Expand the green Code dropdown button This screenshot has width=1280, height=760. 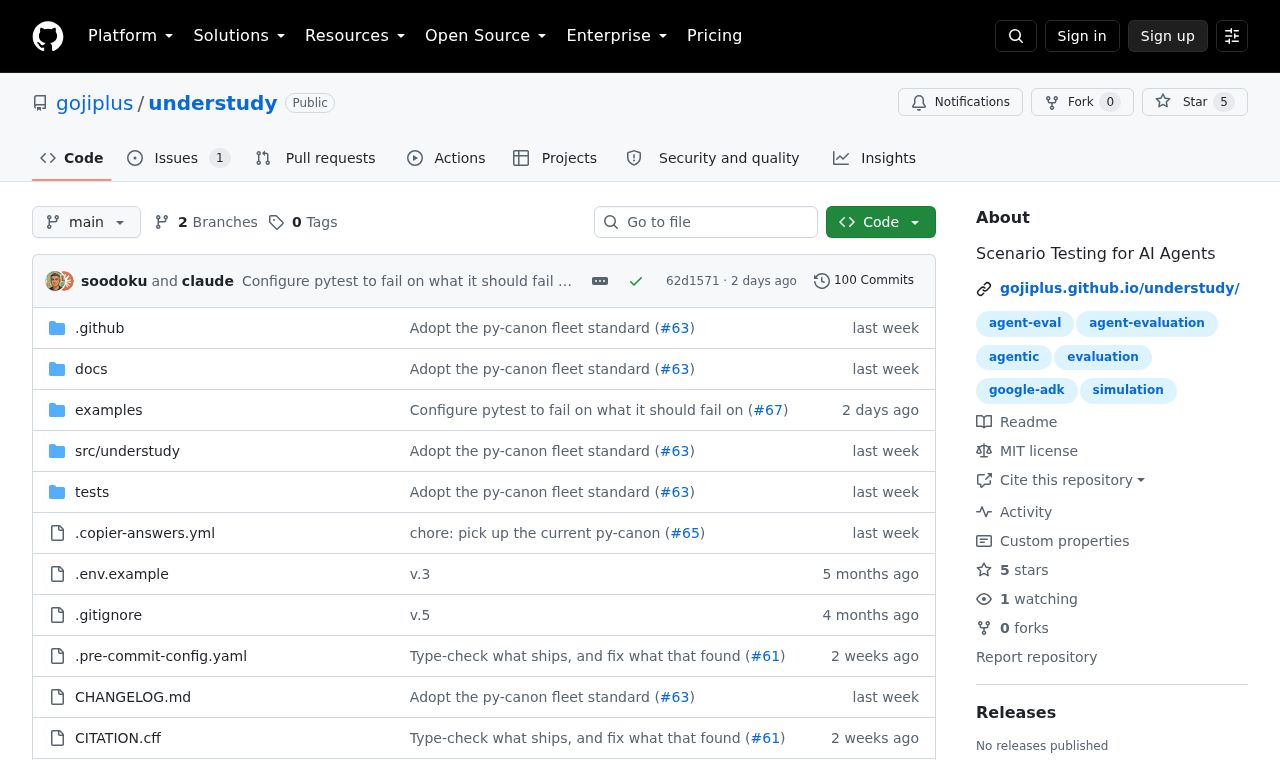[881, 222]
